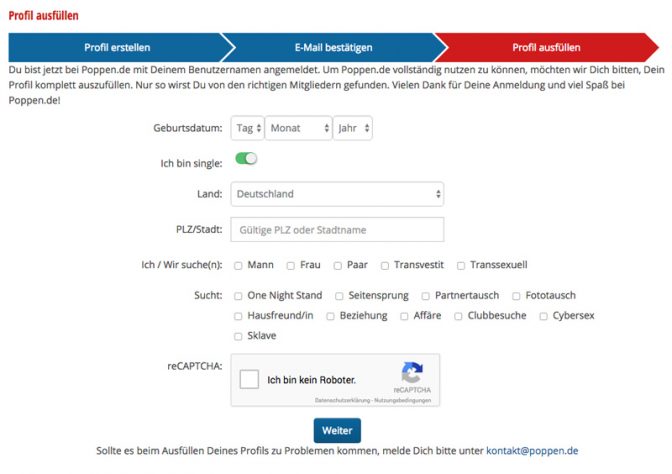Toggle the 'Ich bin single' switch
The height and width of the screenshot is (474, 672).
pyautogui.click(x=246, y=159)
